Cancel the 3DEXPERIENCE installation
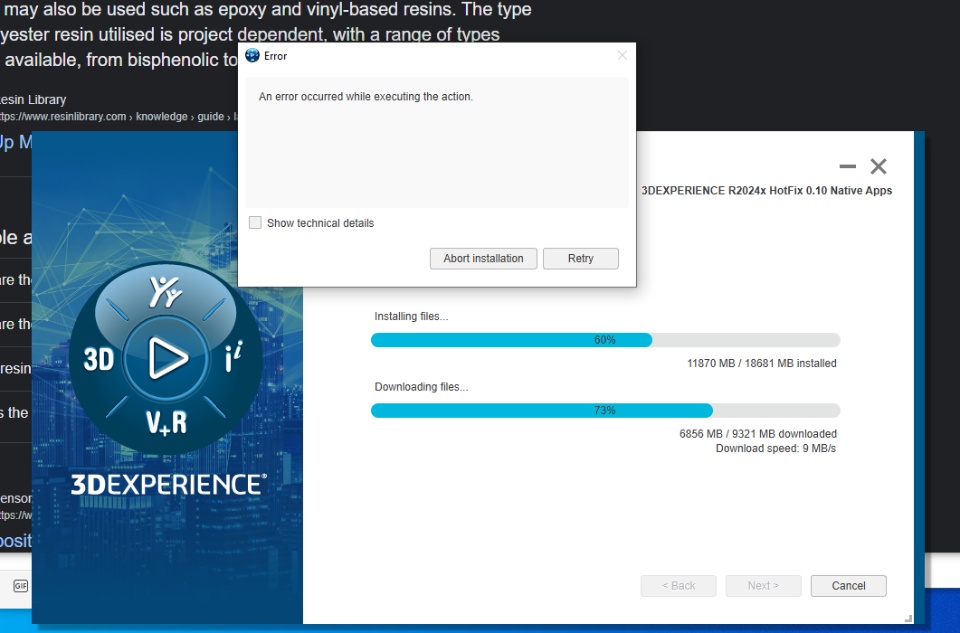Viewport: 960px width, 633px height. 848,586
